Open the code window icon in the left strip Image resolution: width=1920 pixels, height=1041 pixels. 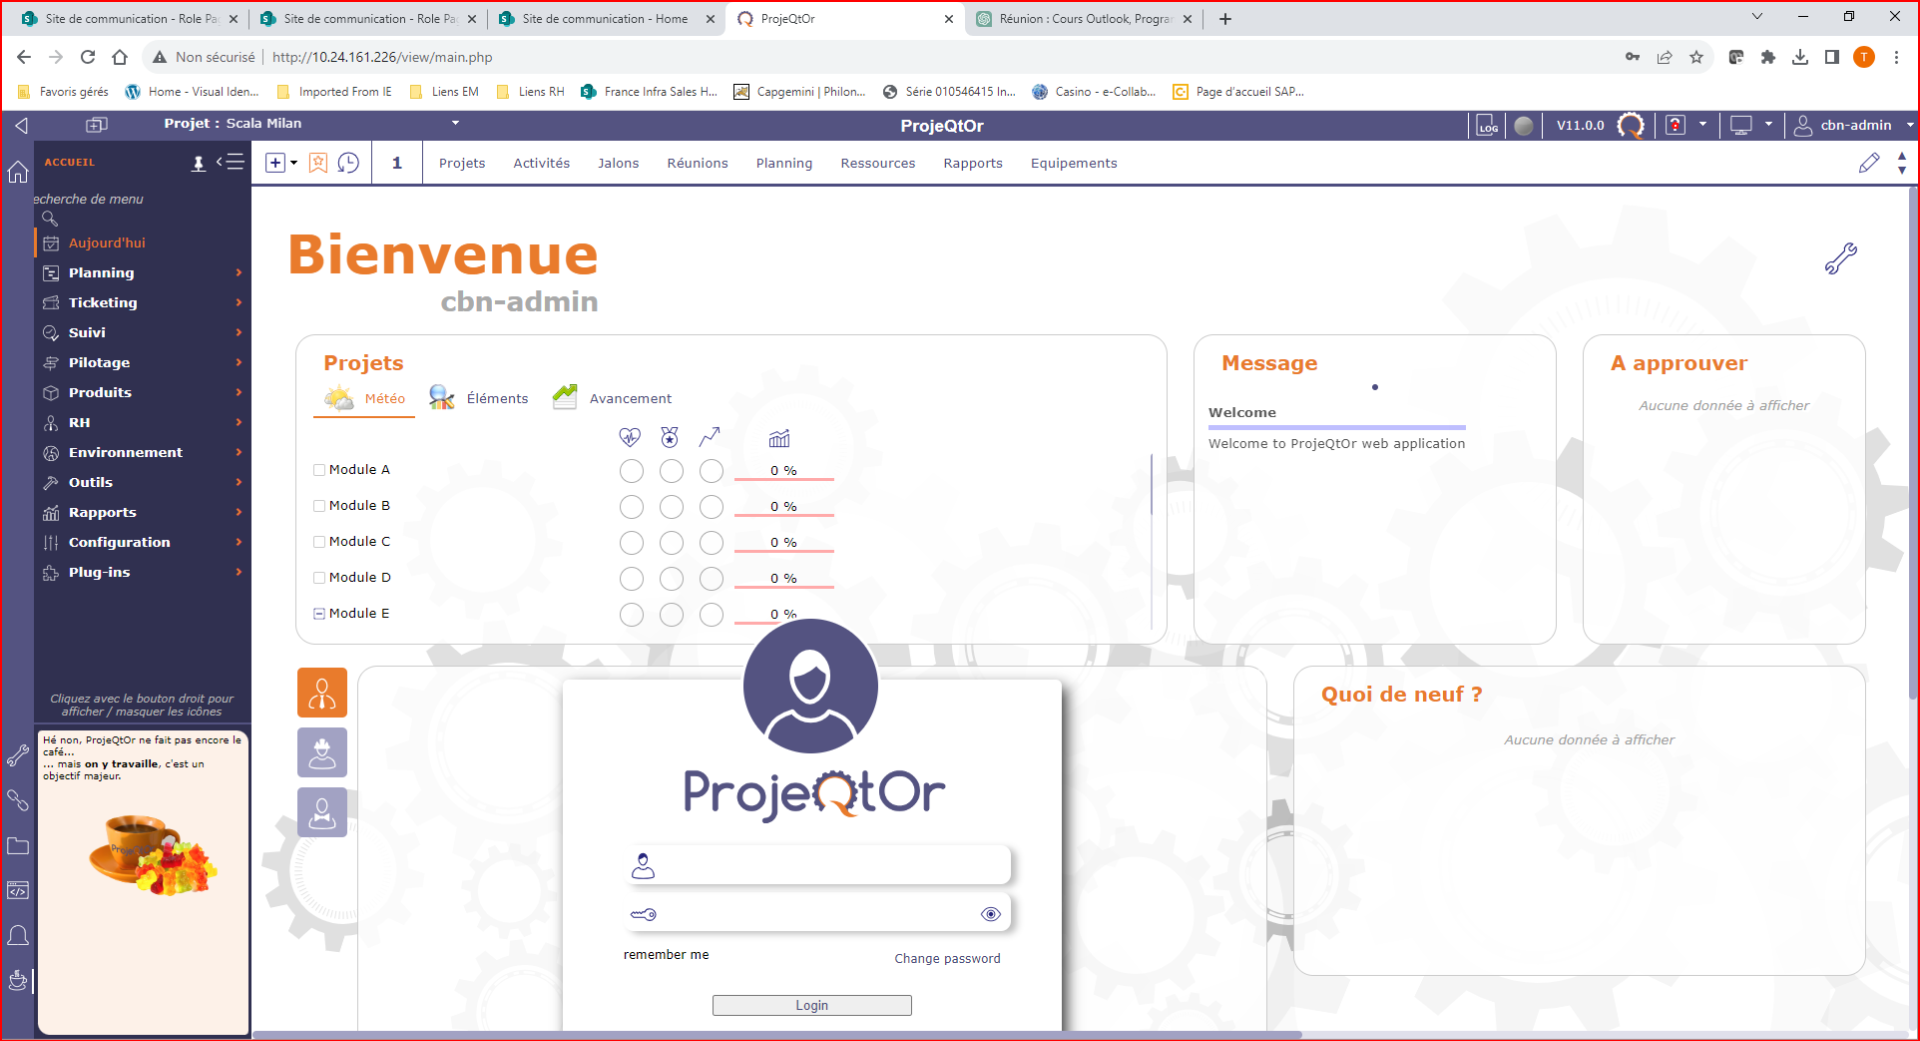pyautogui.click(x=18, y=890)
